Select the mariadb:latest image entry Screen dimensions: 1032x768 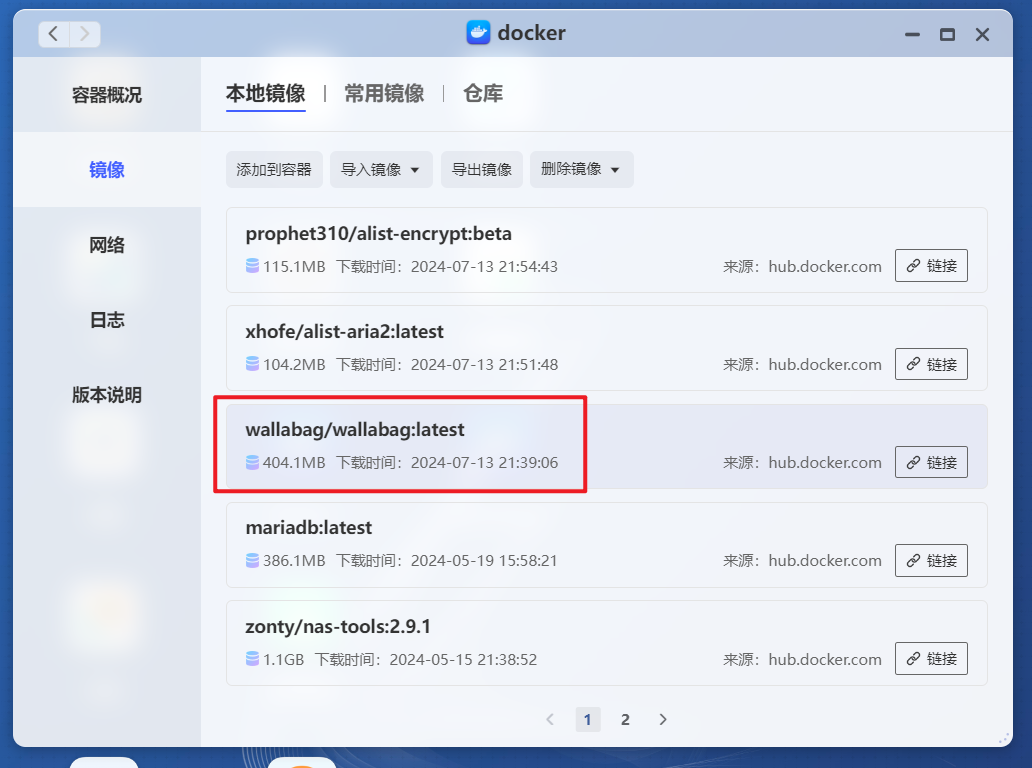[x=500, y=543]
